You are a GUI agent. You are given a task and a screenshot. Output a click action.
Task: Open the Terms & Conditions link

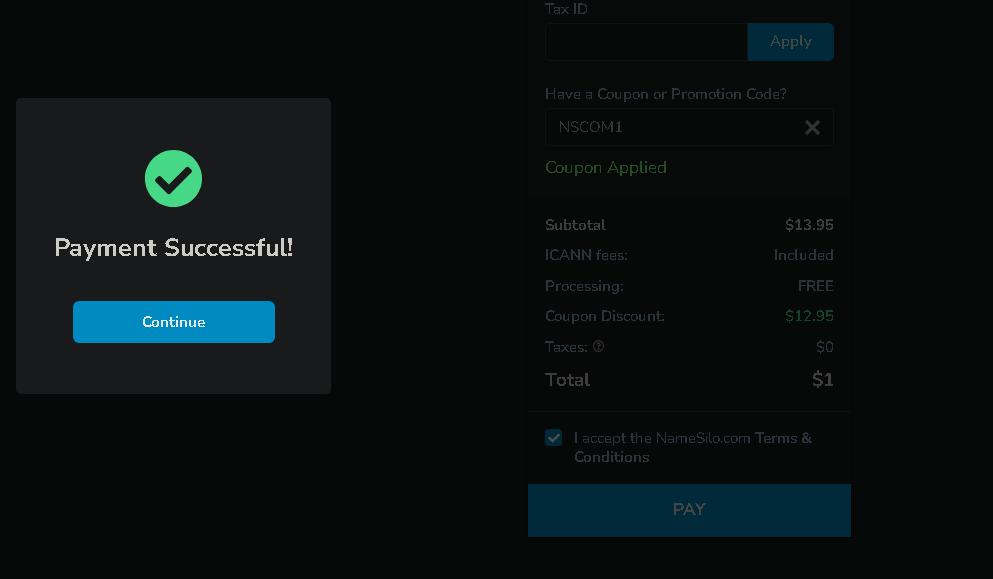[693, 447]
